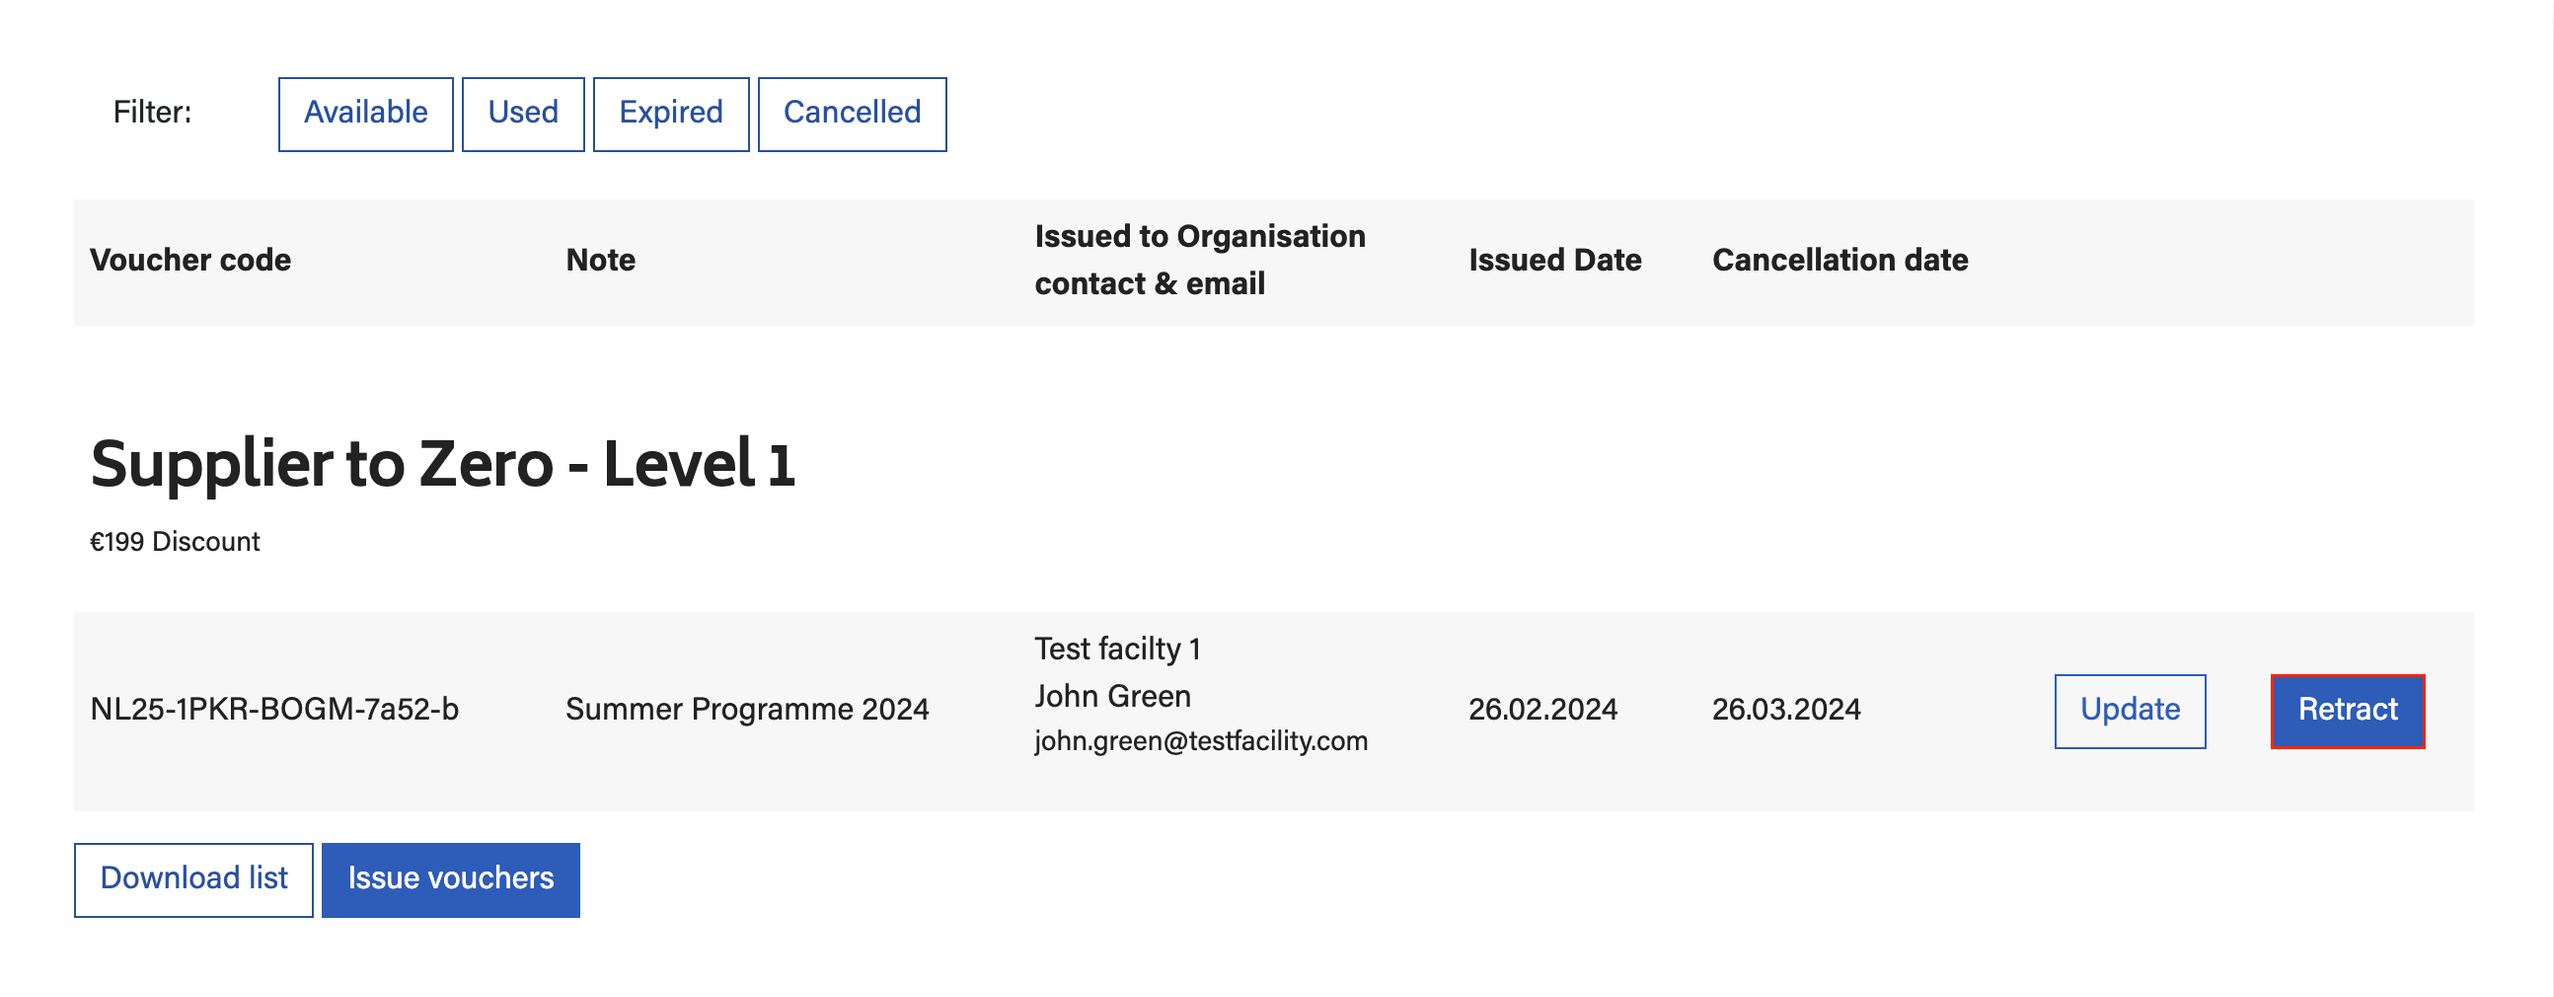Click the cancellation date 26.03.2024
This screenshot has height=997, width=2554.
1785,710
